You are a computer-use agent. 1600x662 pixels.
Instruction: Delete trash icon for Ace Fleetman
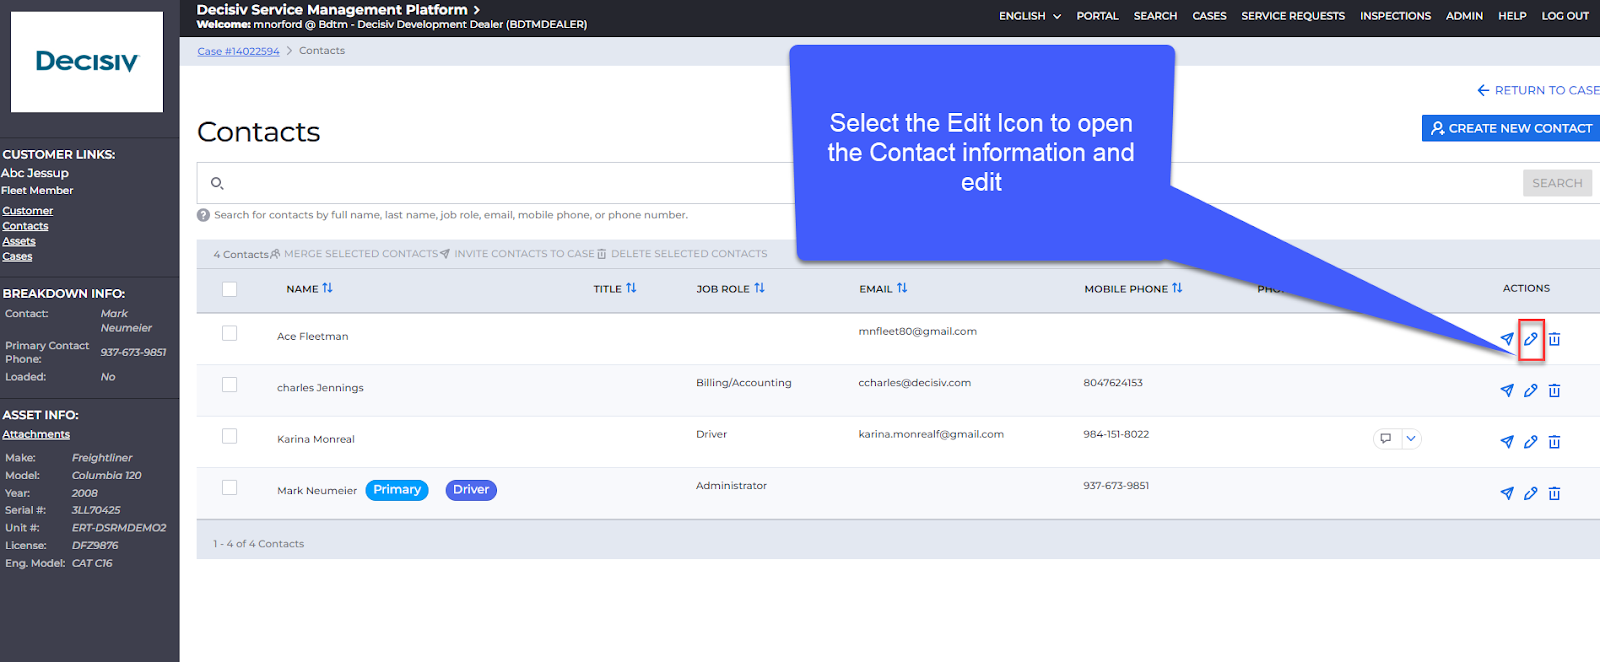click(x=1554, y=339)
